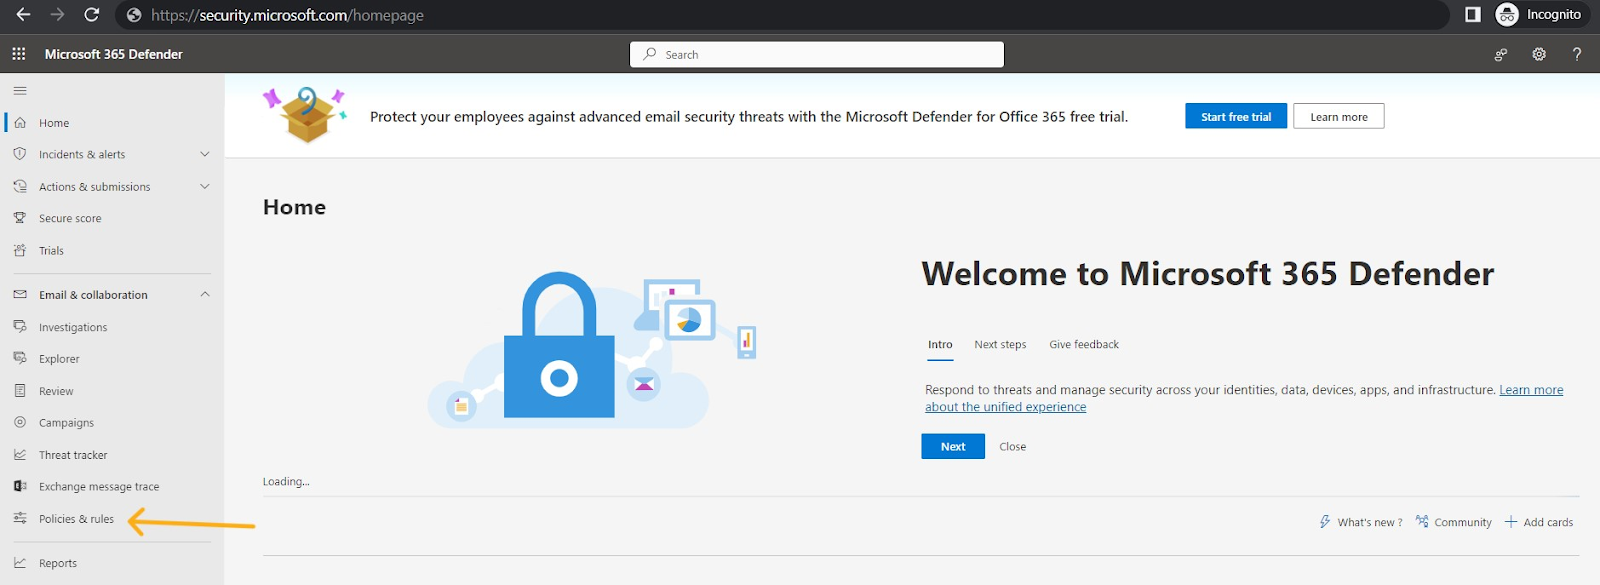The height and width of the screenshot is (585, 1600).
Task: Click the Reports chart icon
Action: pos(20,563)
